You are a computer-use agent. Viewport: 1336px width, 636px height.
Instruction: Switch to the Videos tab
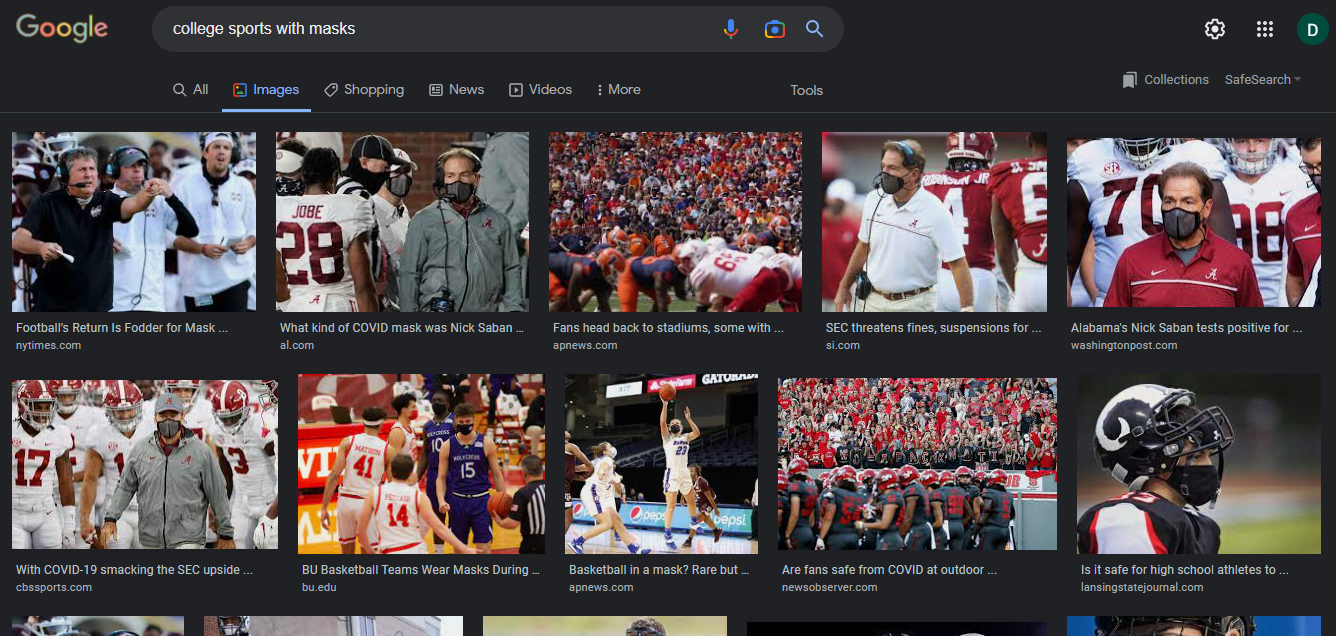point(541,90)
